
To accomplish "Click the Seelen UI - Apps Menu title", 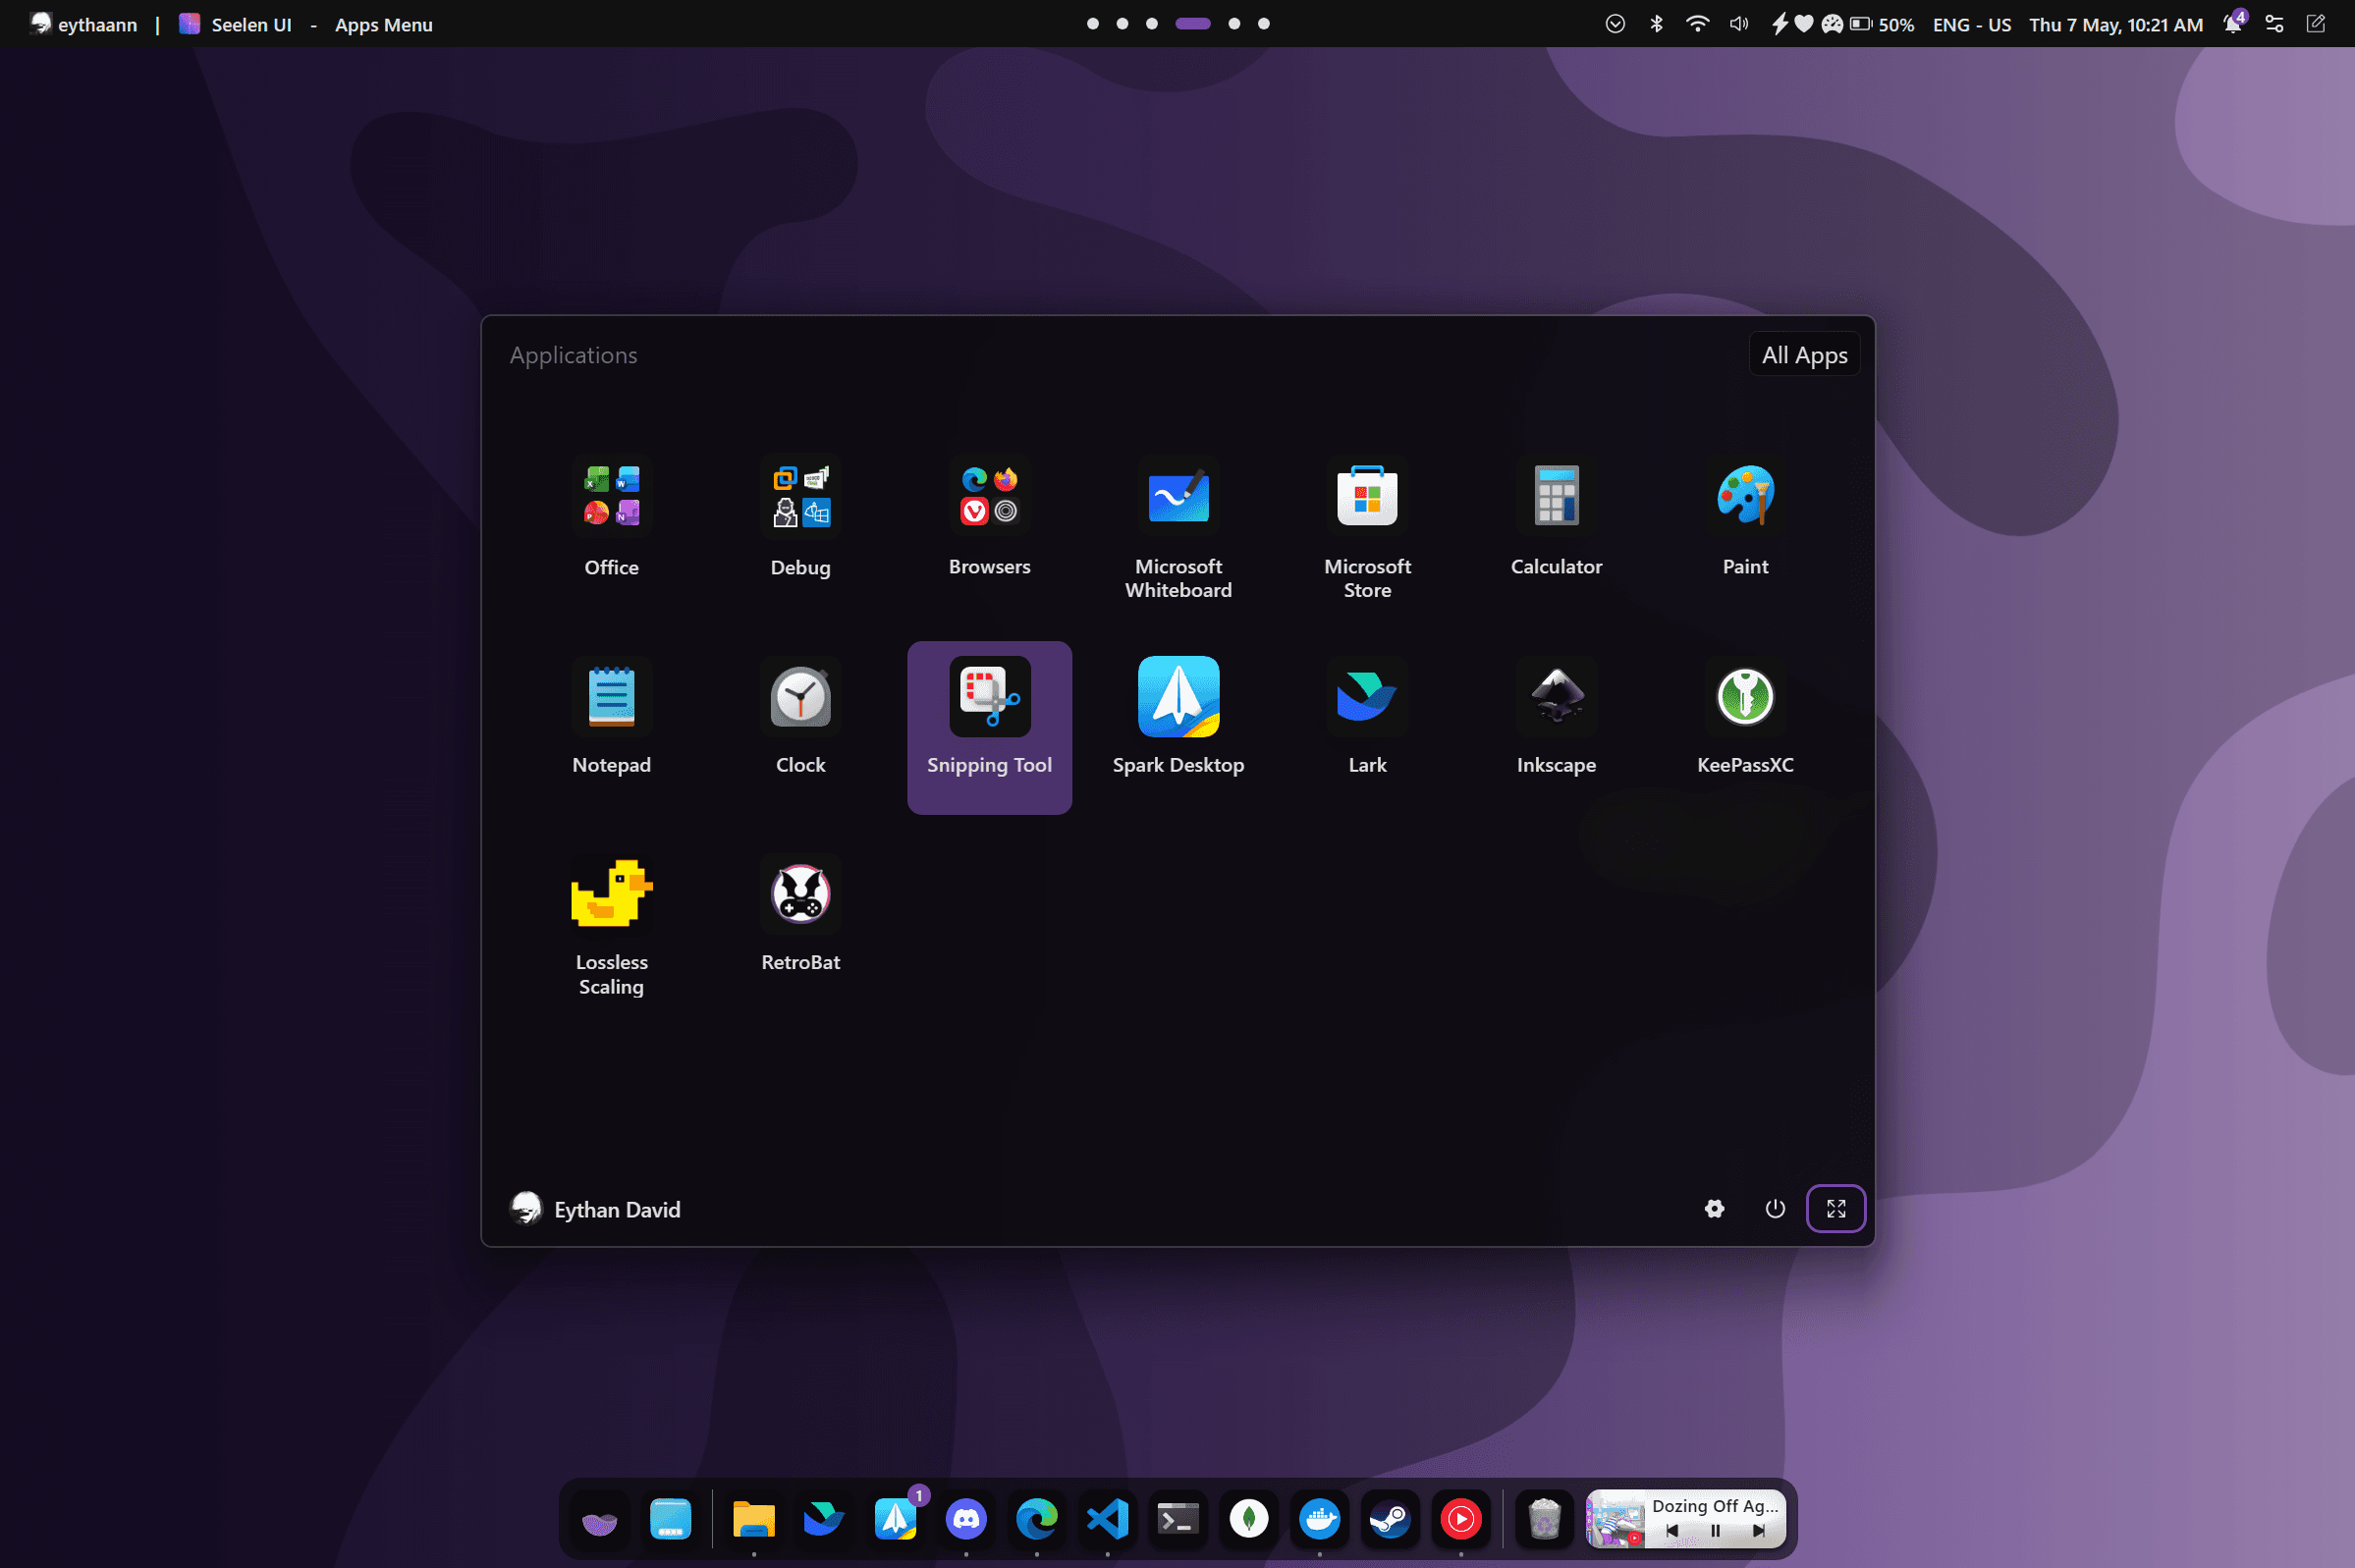I will [x=305, y=24].
